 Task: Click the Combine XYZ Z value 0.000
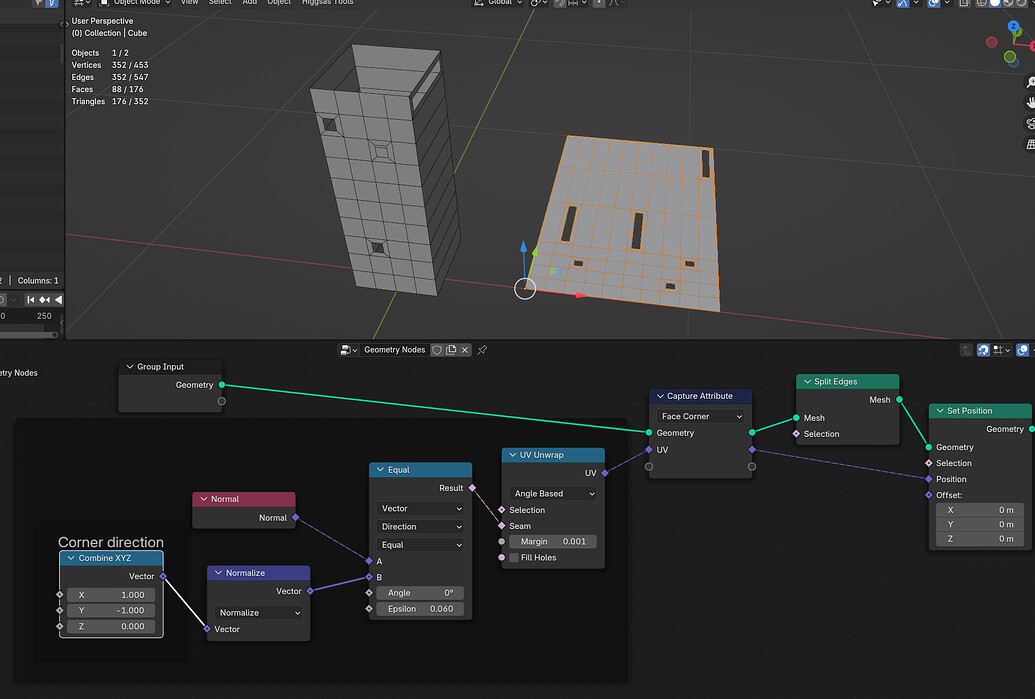pyautogui.click(x=111, y=626)
